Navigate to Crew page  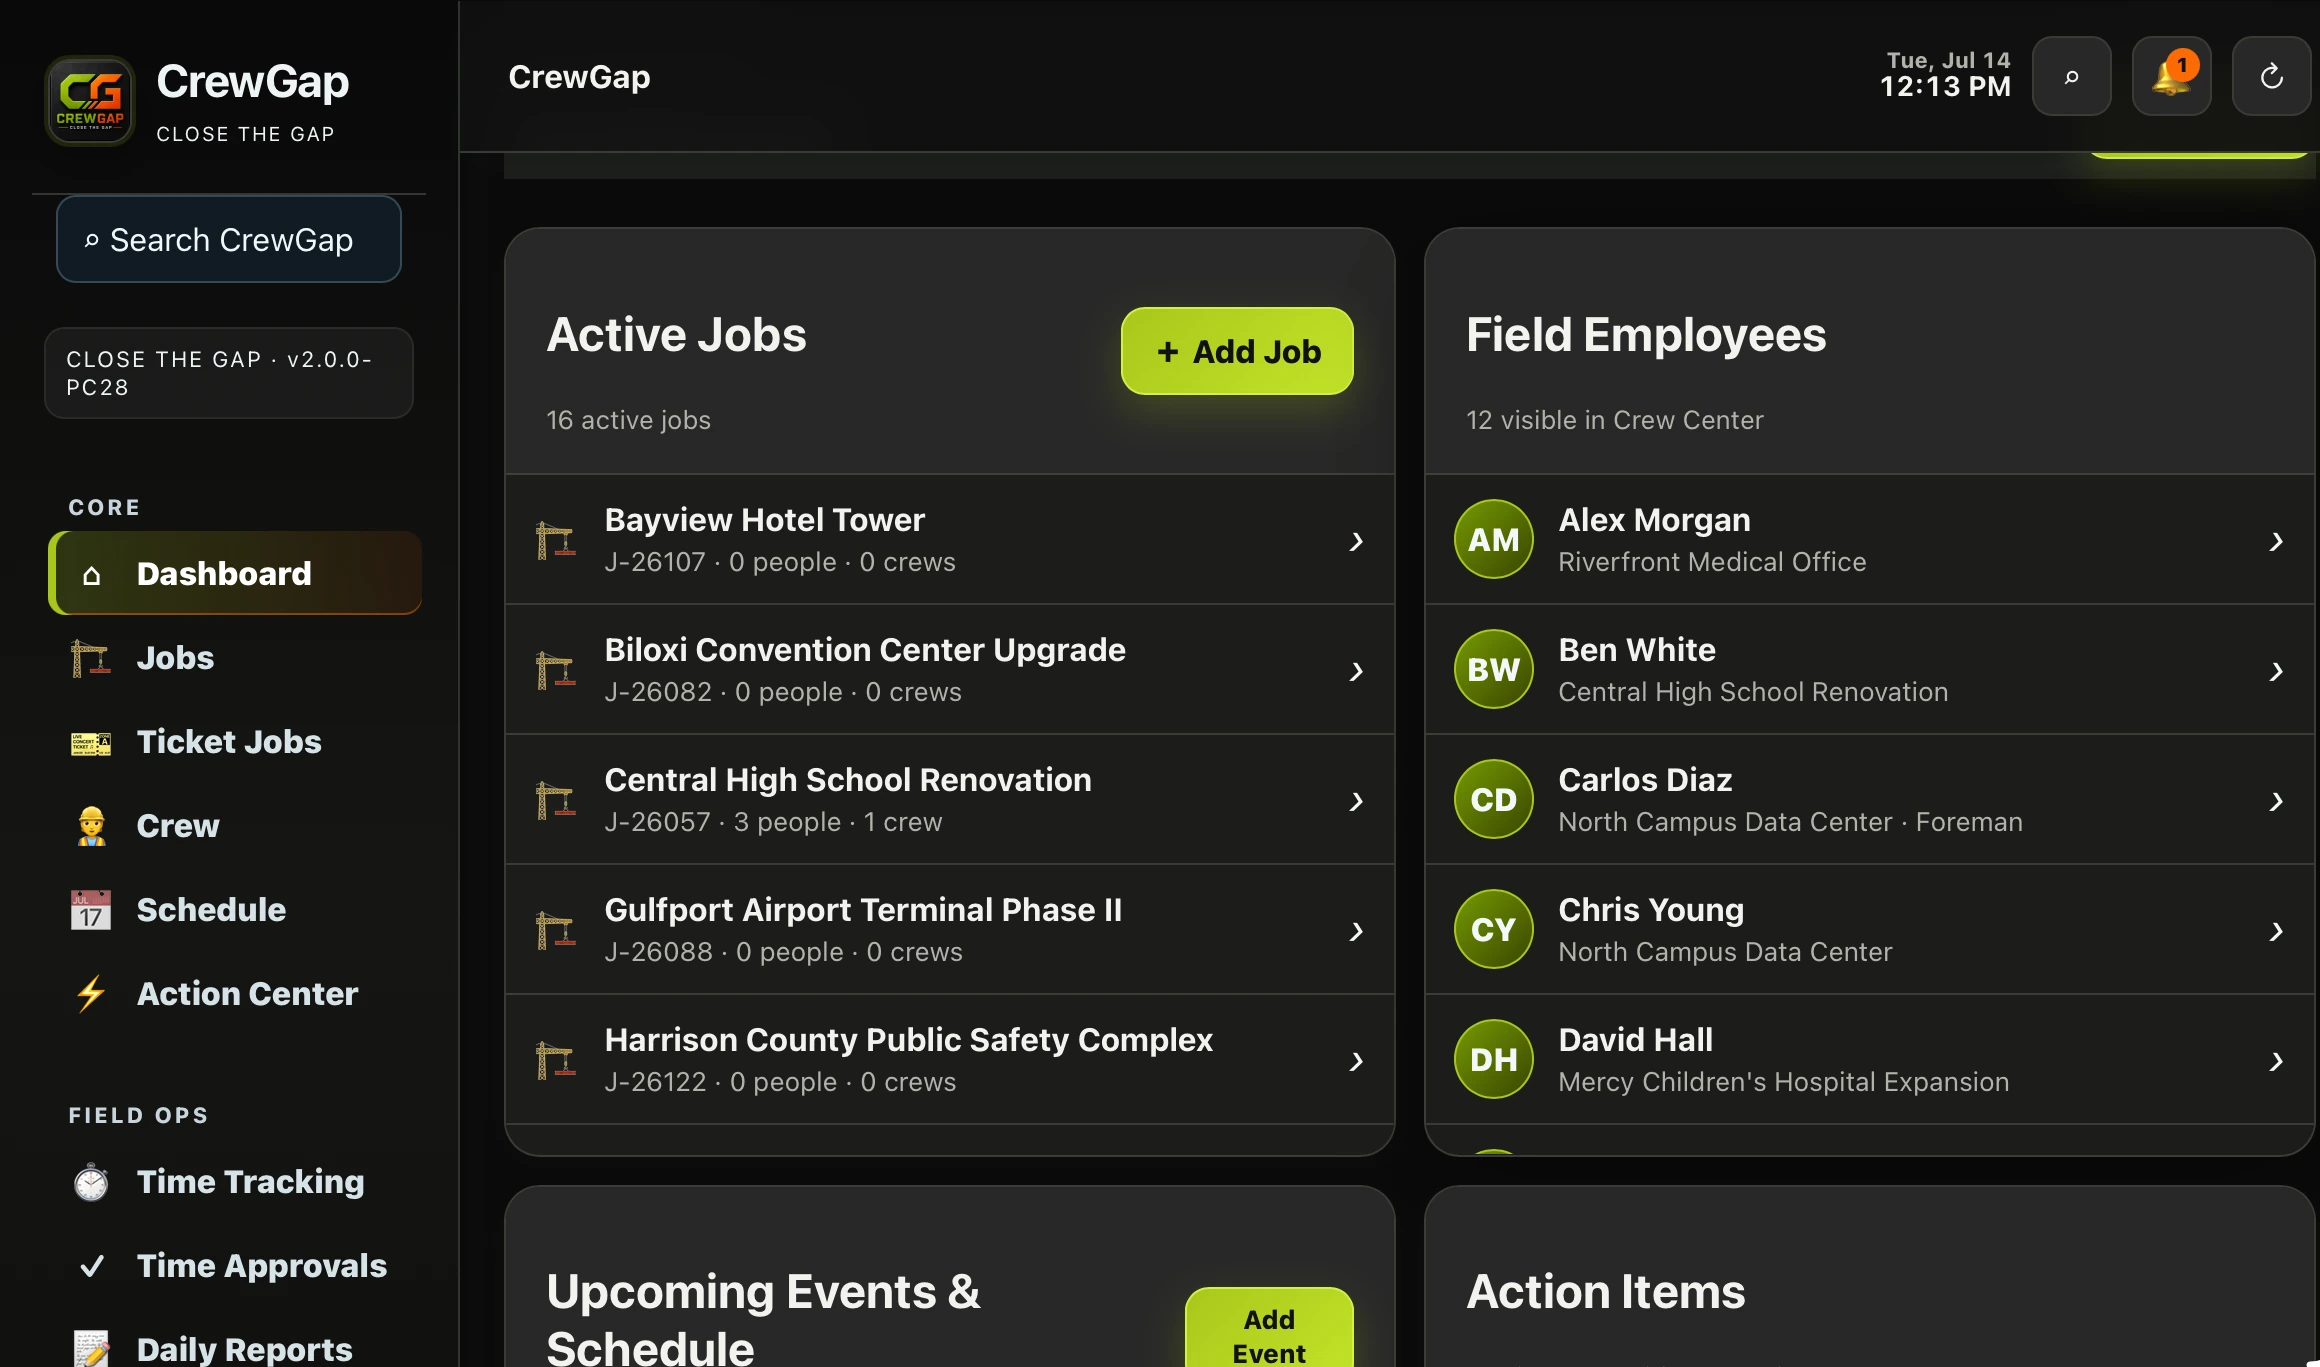(x=235, y=826)
